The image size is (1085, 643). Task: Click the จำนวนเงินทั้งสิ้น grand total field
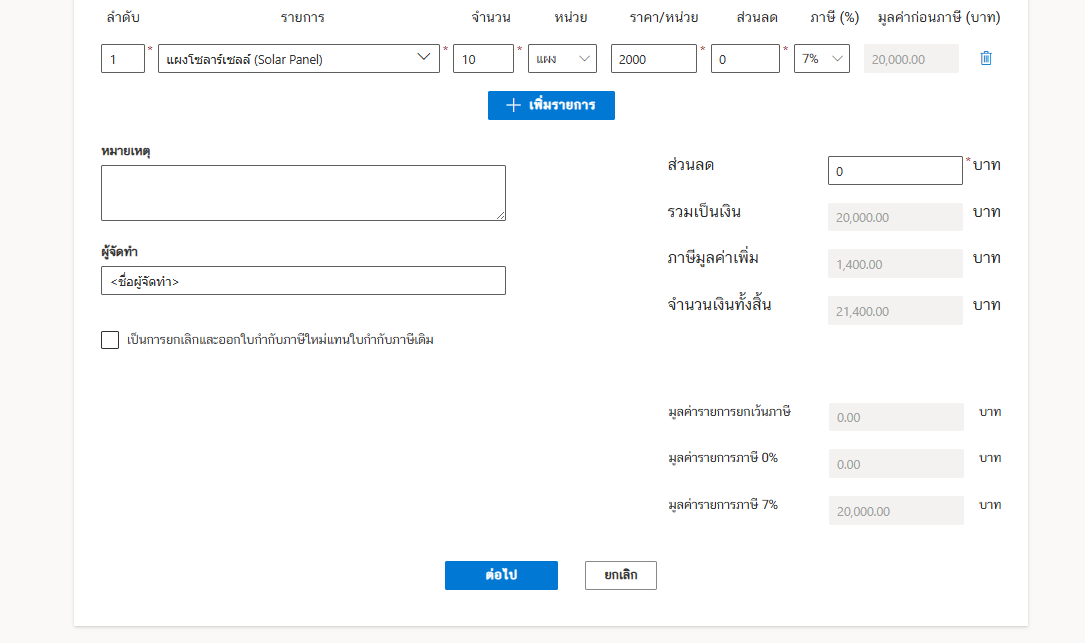(895, 311)
